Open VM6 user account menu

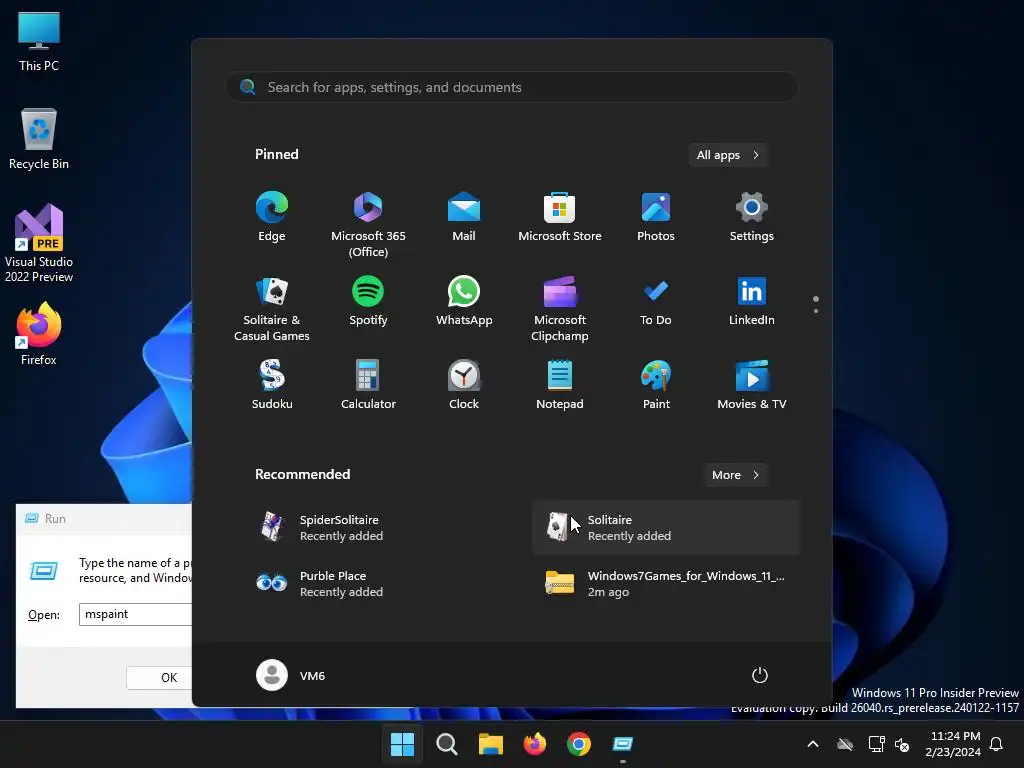[x=291, y=675]
